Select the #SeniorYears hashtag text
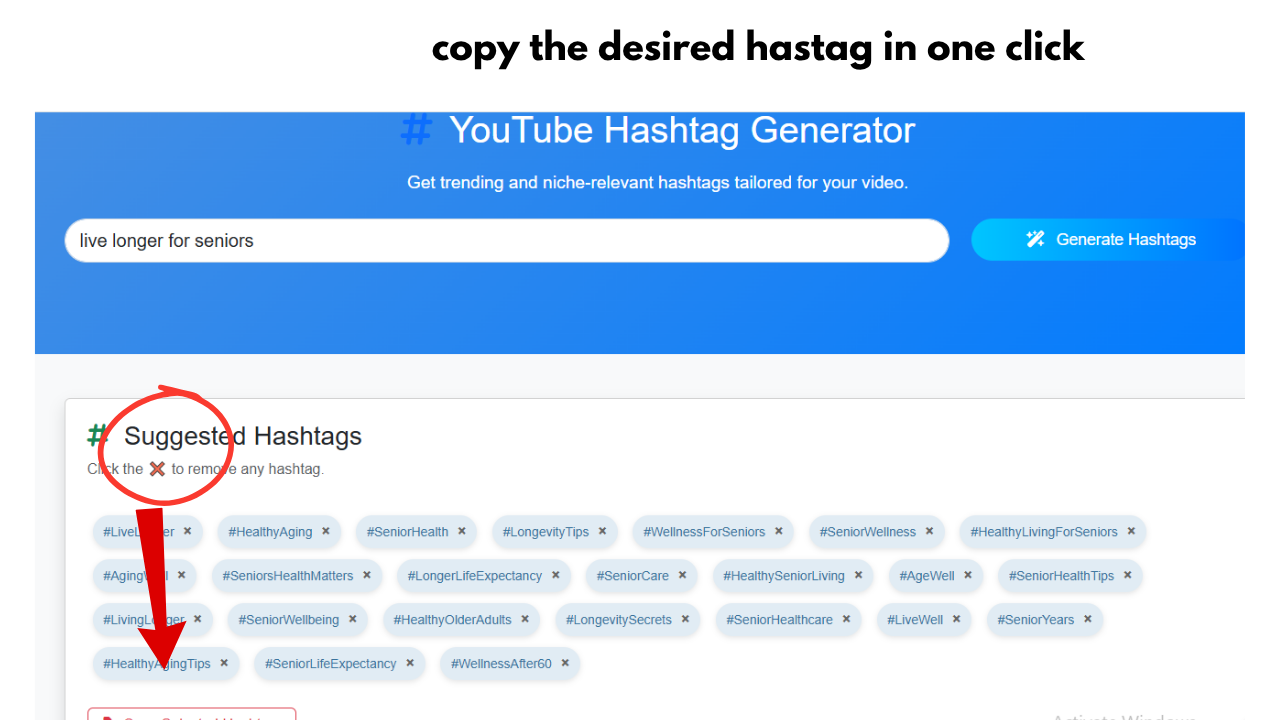1280x720 pixels. coord(1036,620)
